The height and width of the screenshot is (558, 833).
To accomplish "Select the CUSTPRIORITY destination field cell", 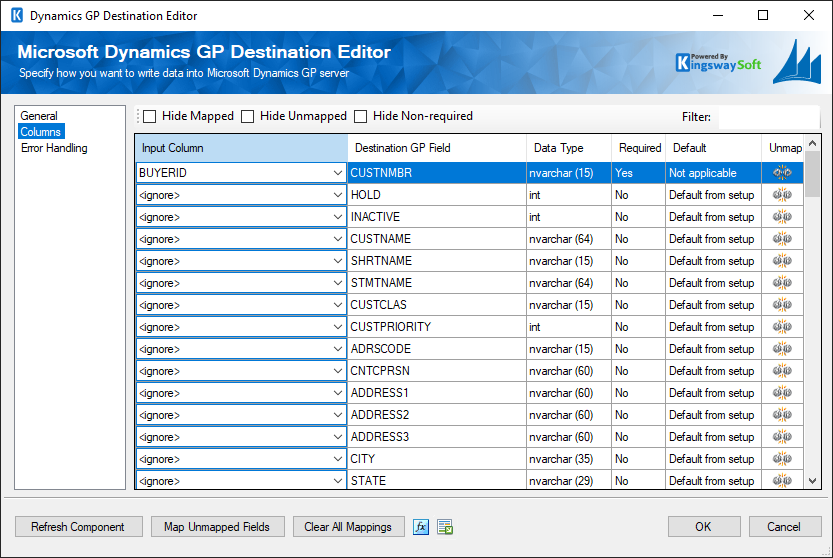I will [x=437, y=327].
